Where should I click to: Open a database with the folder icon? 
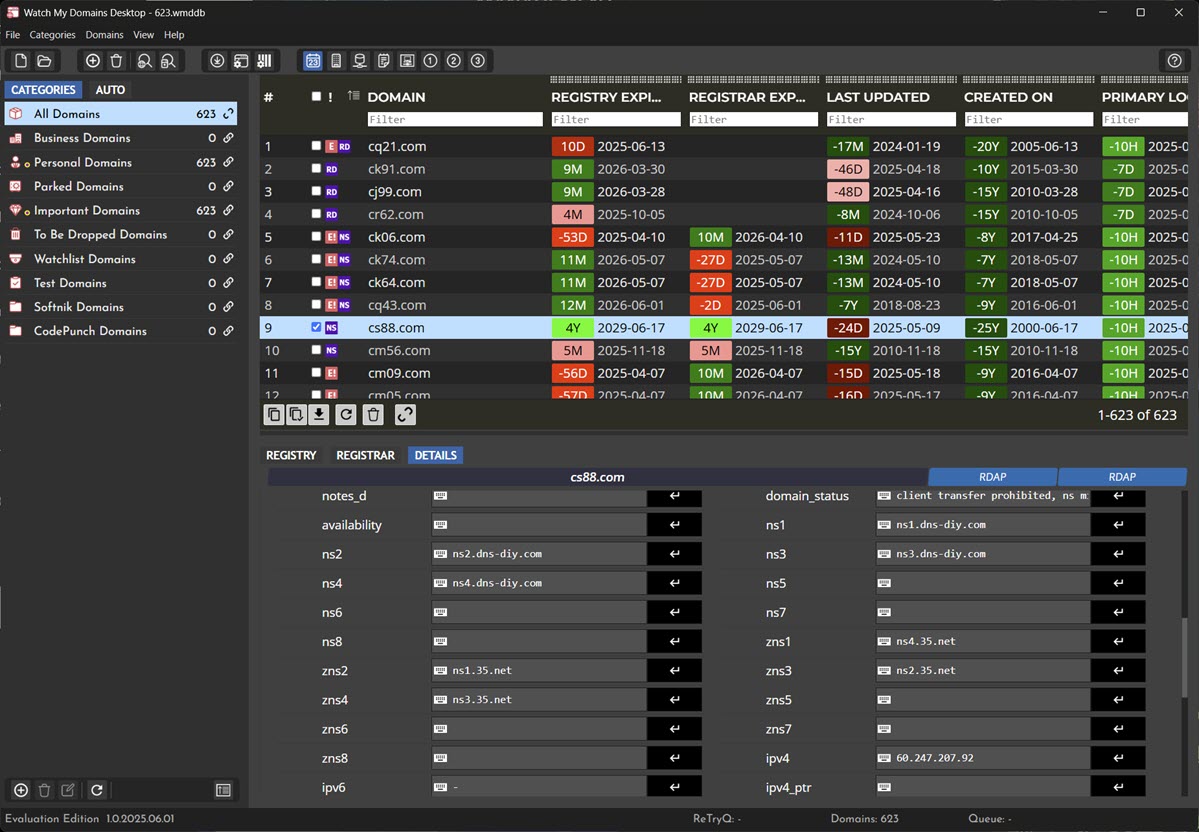click(44, 60)
